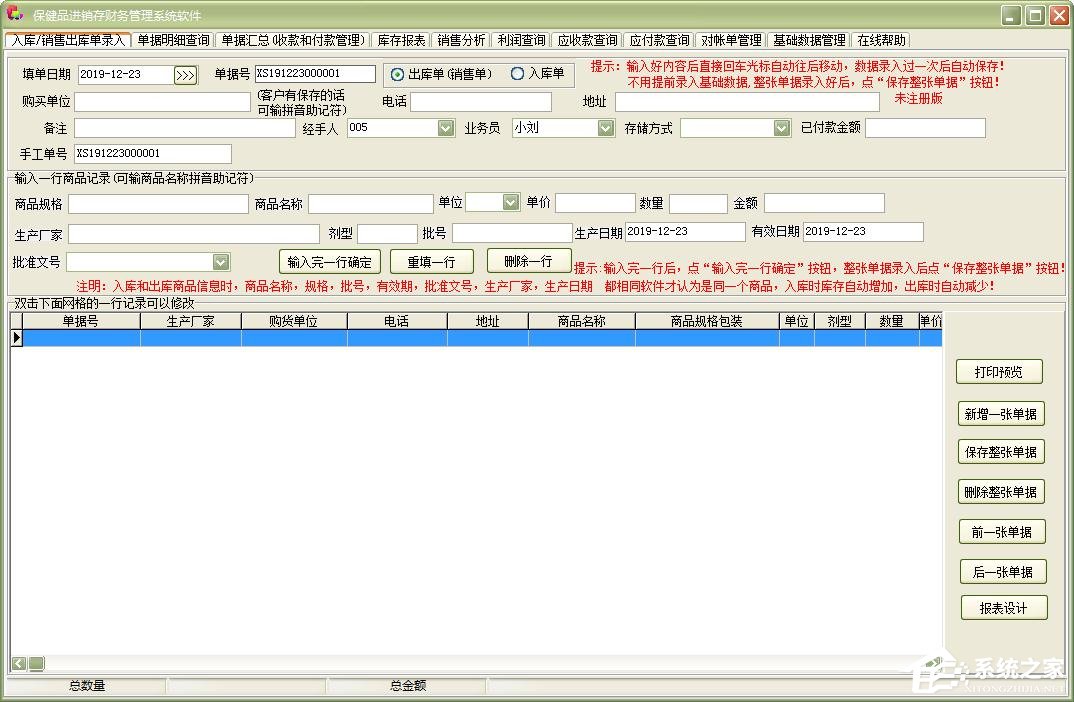Click the 电话 input field
Image resolution: width=1074 pixels, height=702 pixels.
click(x=481, y=102)
